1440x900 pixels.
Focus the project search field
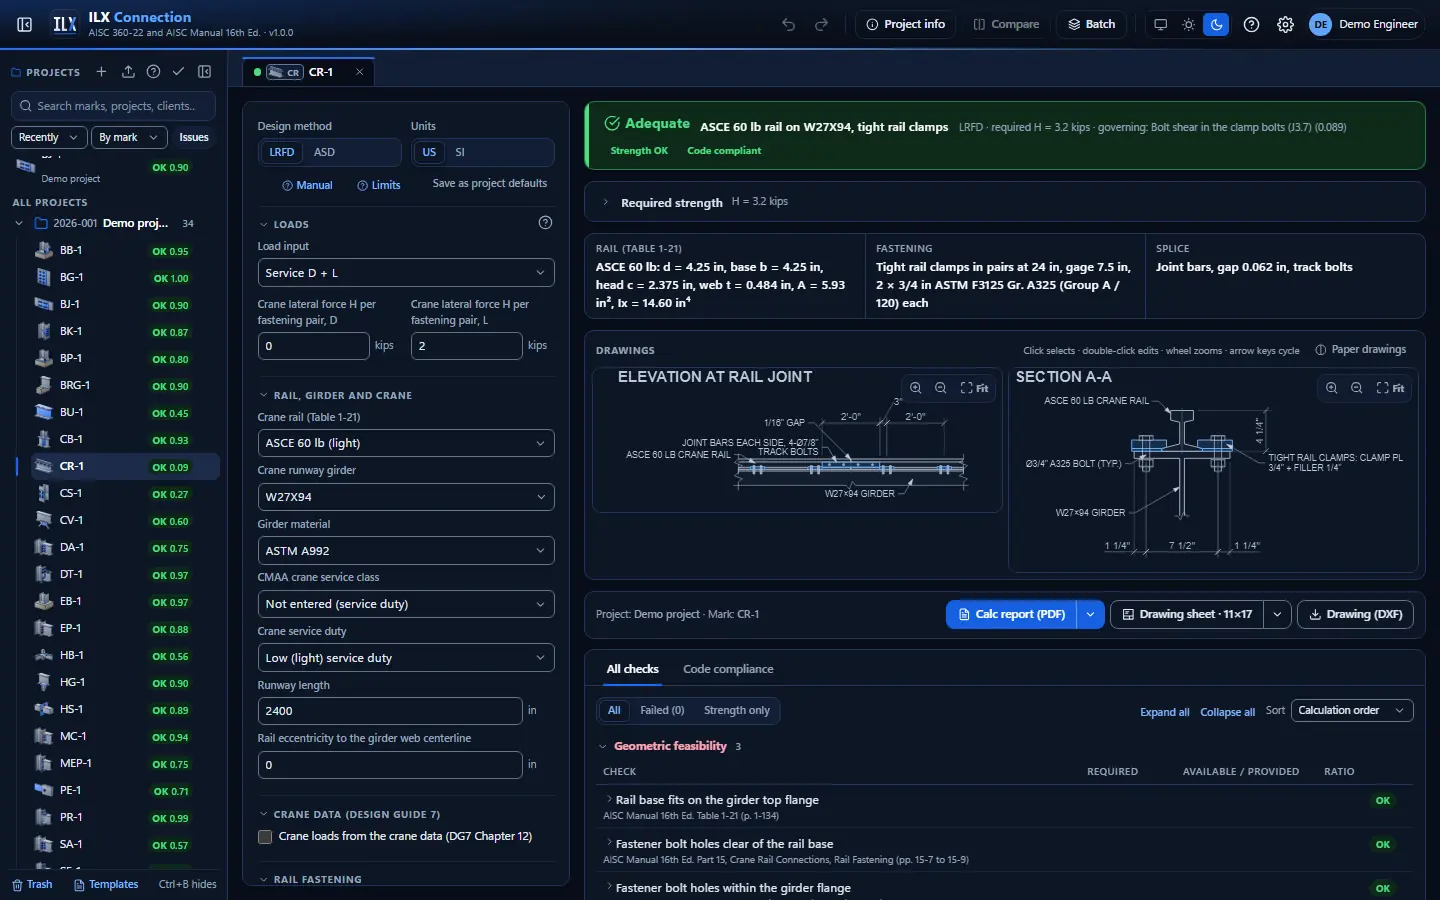pos(115,106)
